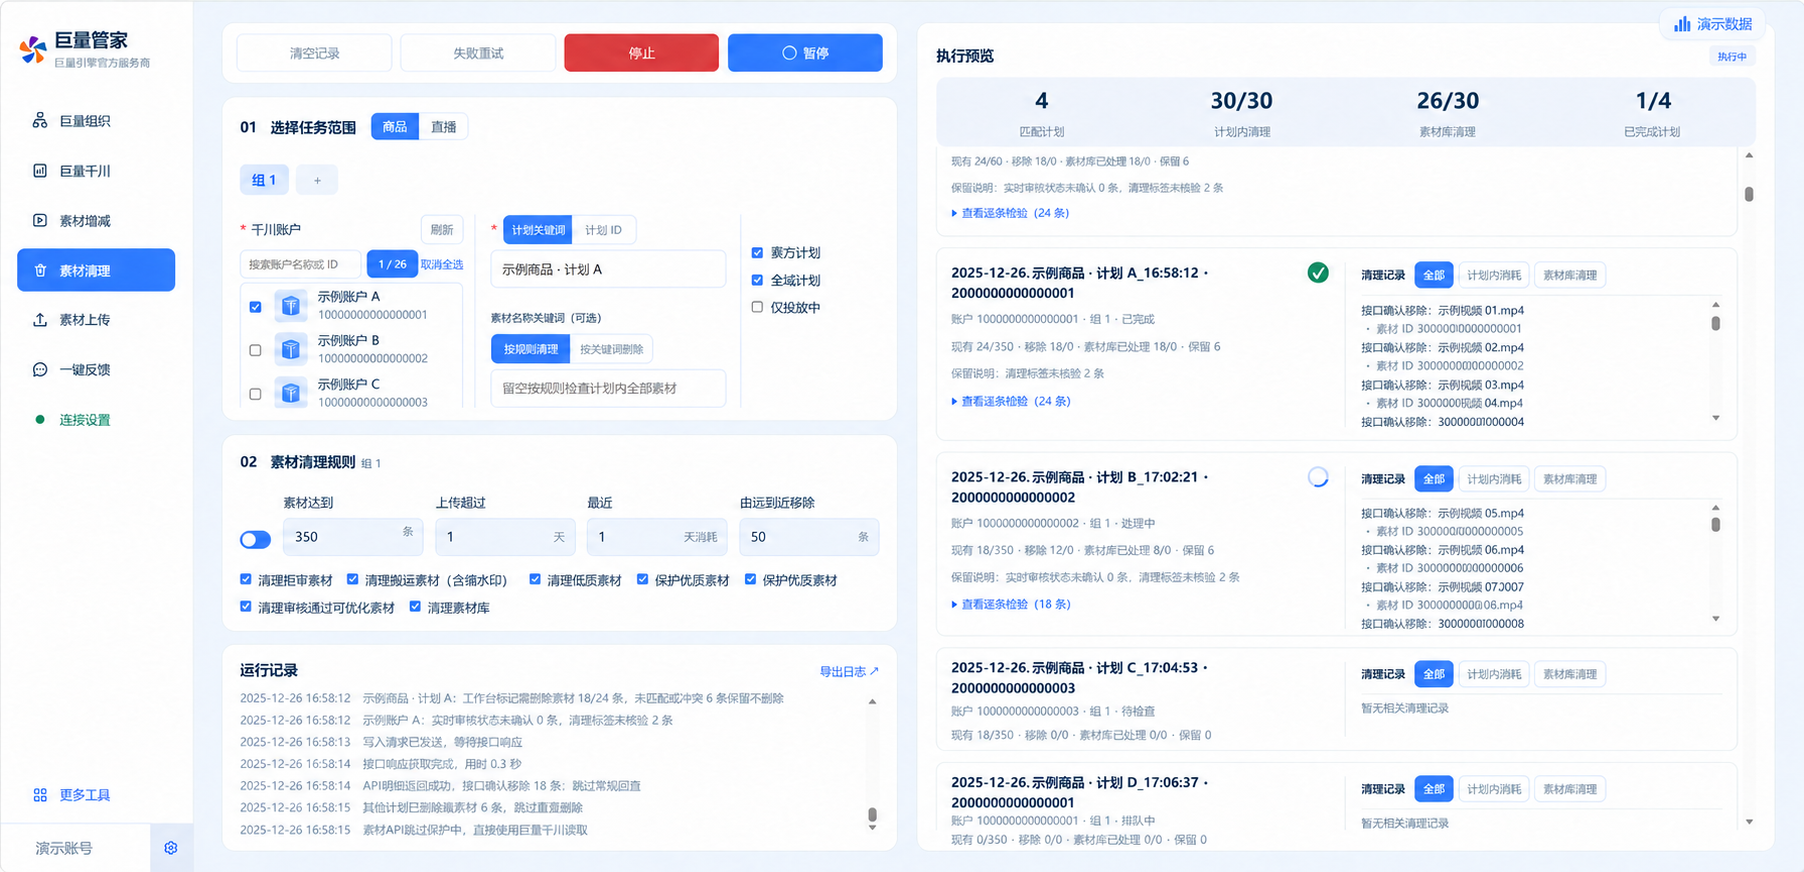
Task: Enable the 仅投放中 checkbox
Action: click(757, 307)
